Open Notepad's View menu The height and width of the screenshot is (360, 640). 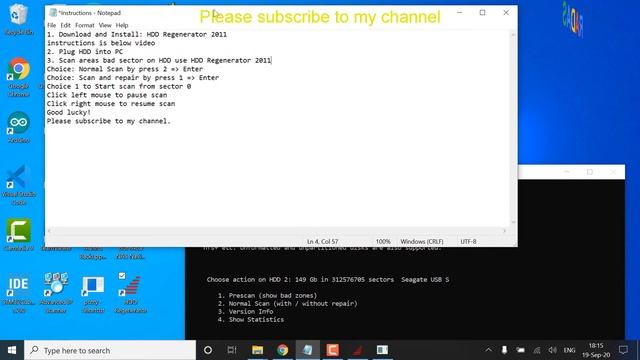click(105, 25)
